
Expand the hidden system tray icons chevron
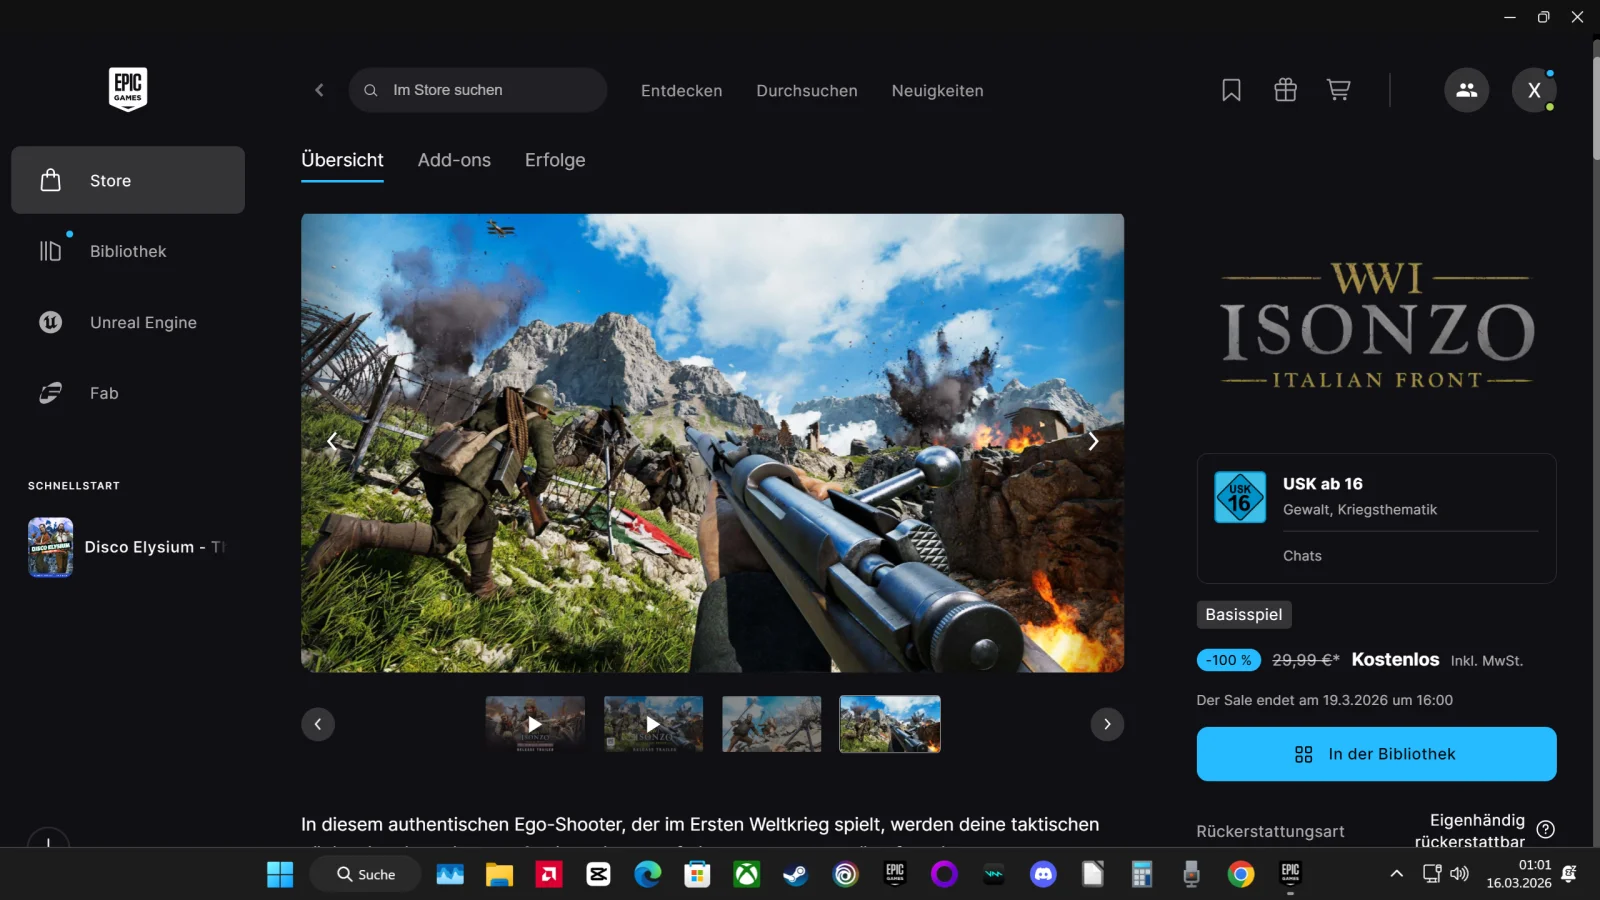(1396, 874)
